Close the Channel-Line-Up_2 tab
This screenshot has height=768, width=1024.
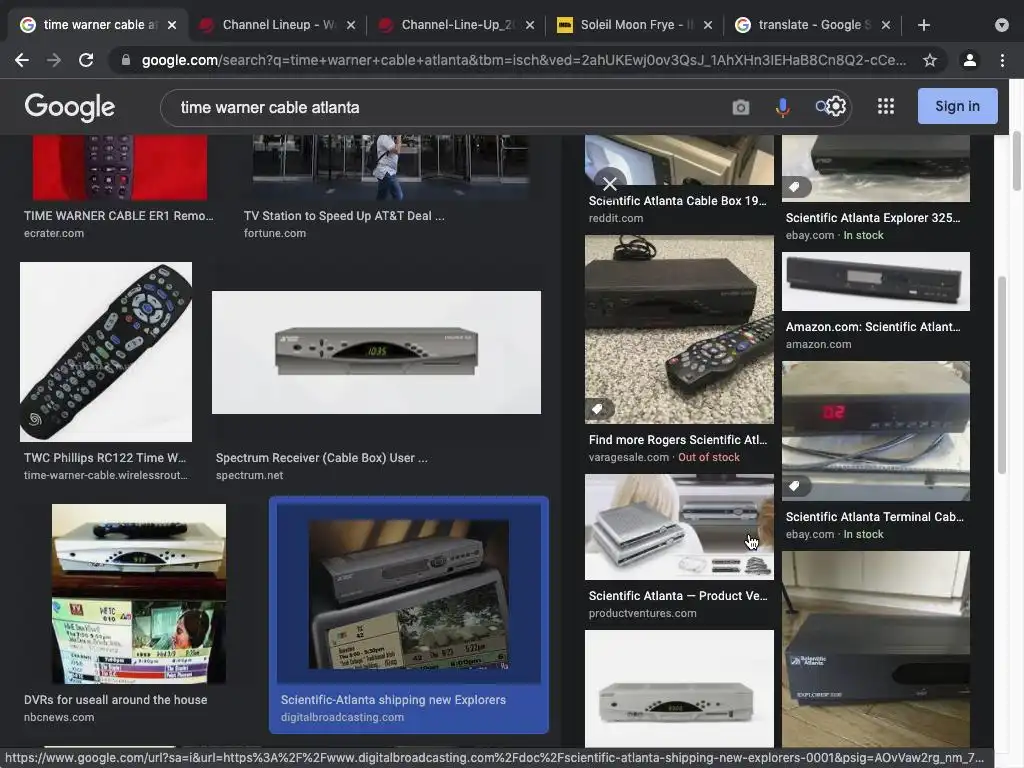point(530,25)
